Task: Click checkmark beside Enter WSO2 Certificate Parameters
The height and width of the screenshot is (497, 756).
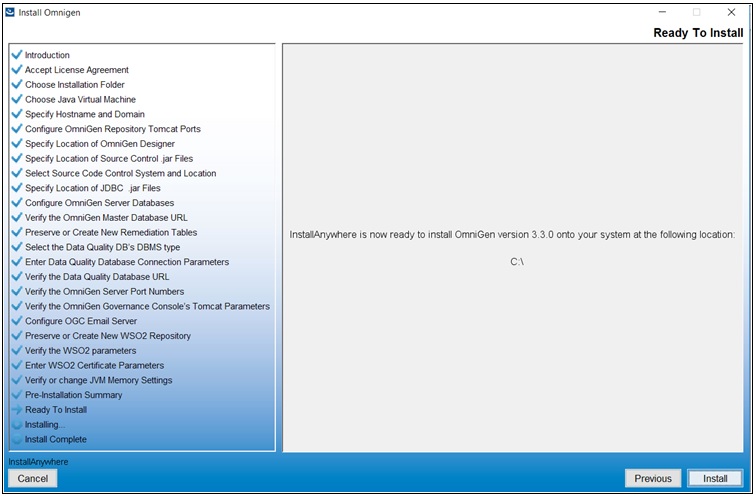Action: click(17, 365)
